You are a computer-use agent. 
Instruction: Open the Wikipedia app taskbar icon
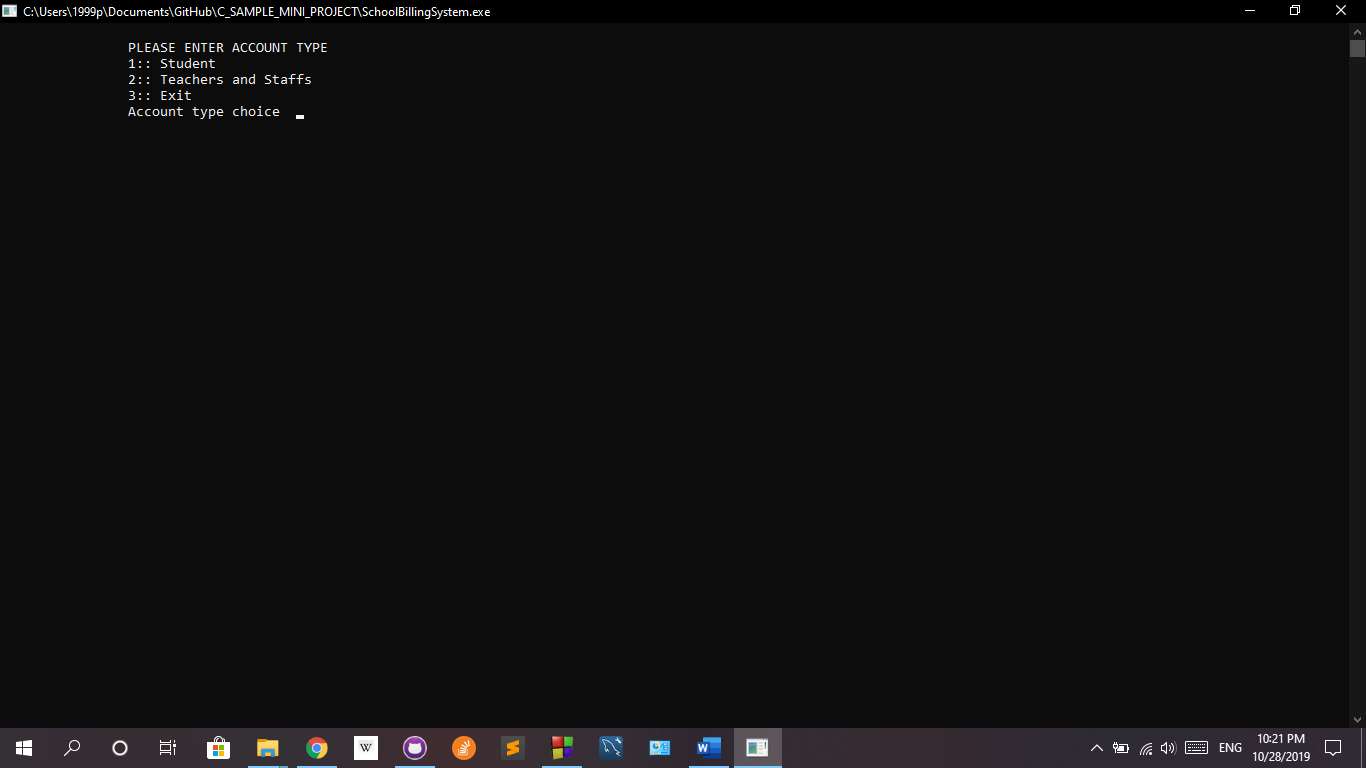point(365,748)
